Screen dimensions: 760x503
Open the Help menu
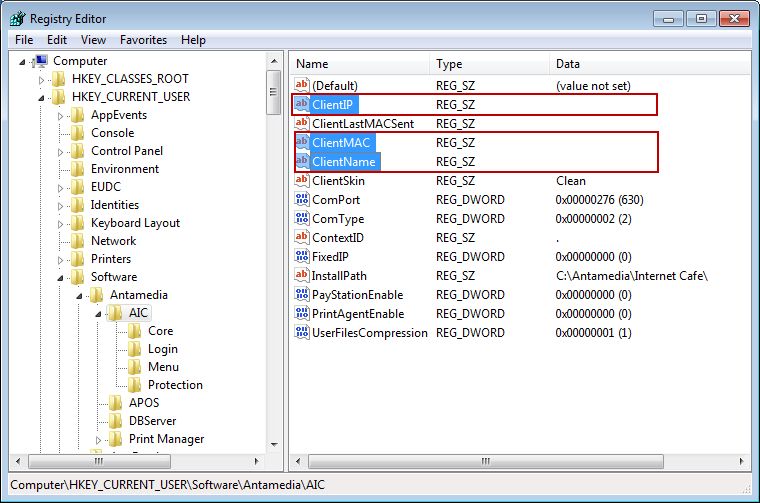(x=193, y=40)
